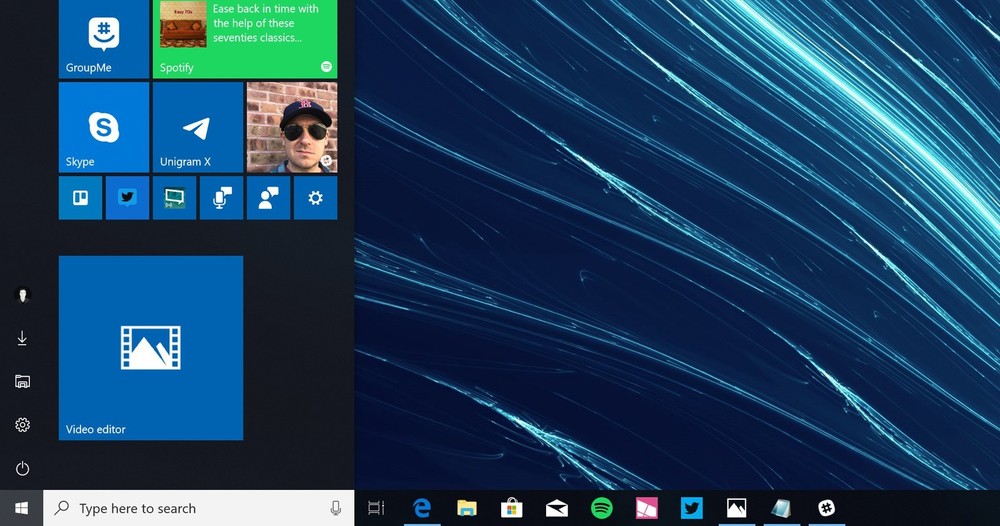Open the TweetDeck small tile

pos(127,198)
